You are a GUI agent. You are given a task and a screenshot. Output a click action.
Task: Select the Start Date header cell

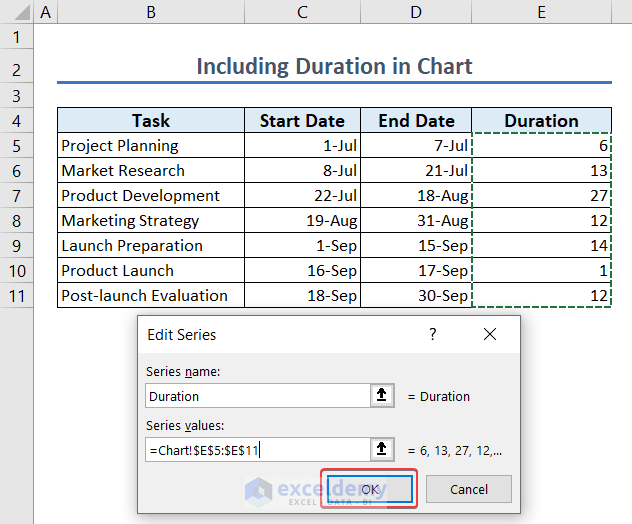point(302,121)
